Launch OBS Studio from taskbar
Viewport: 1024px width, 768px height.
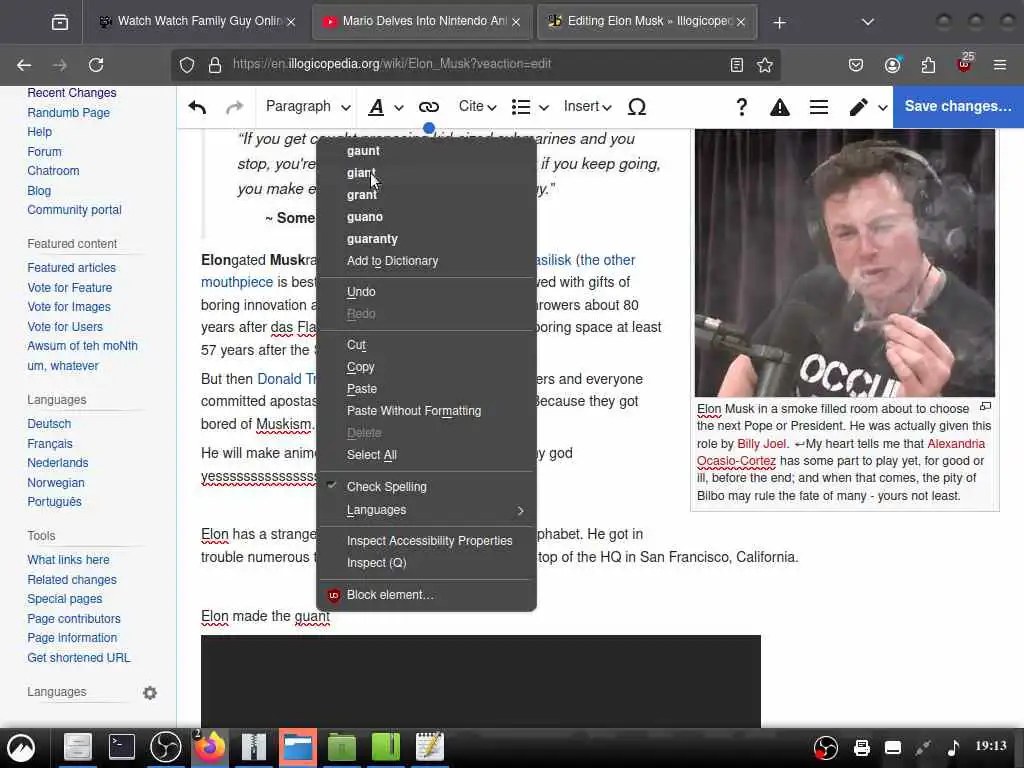[166, 747]
